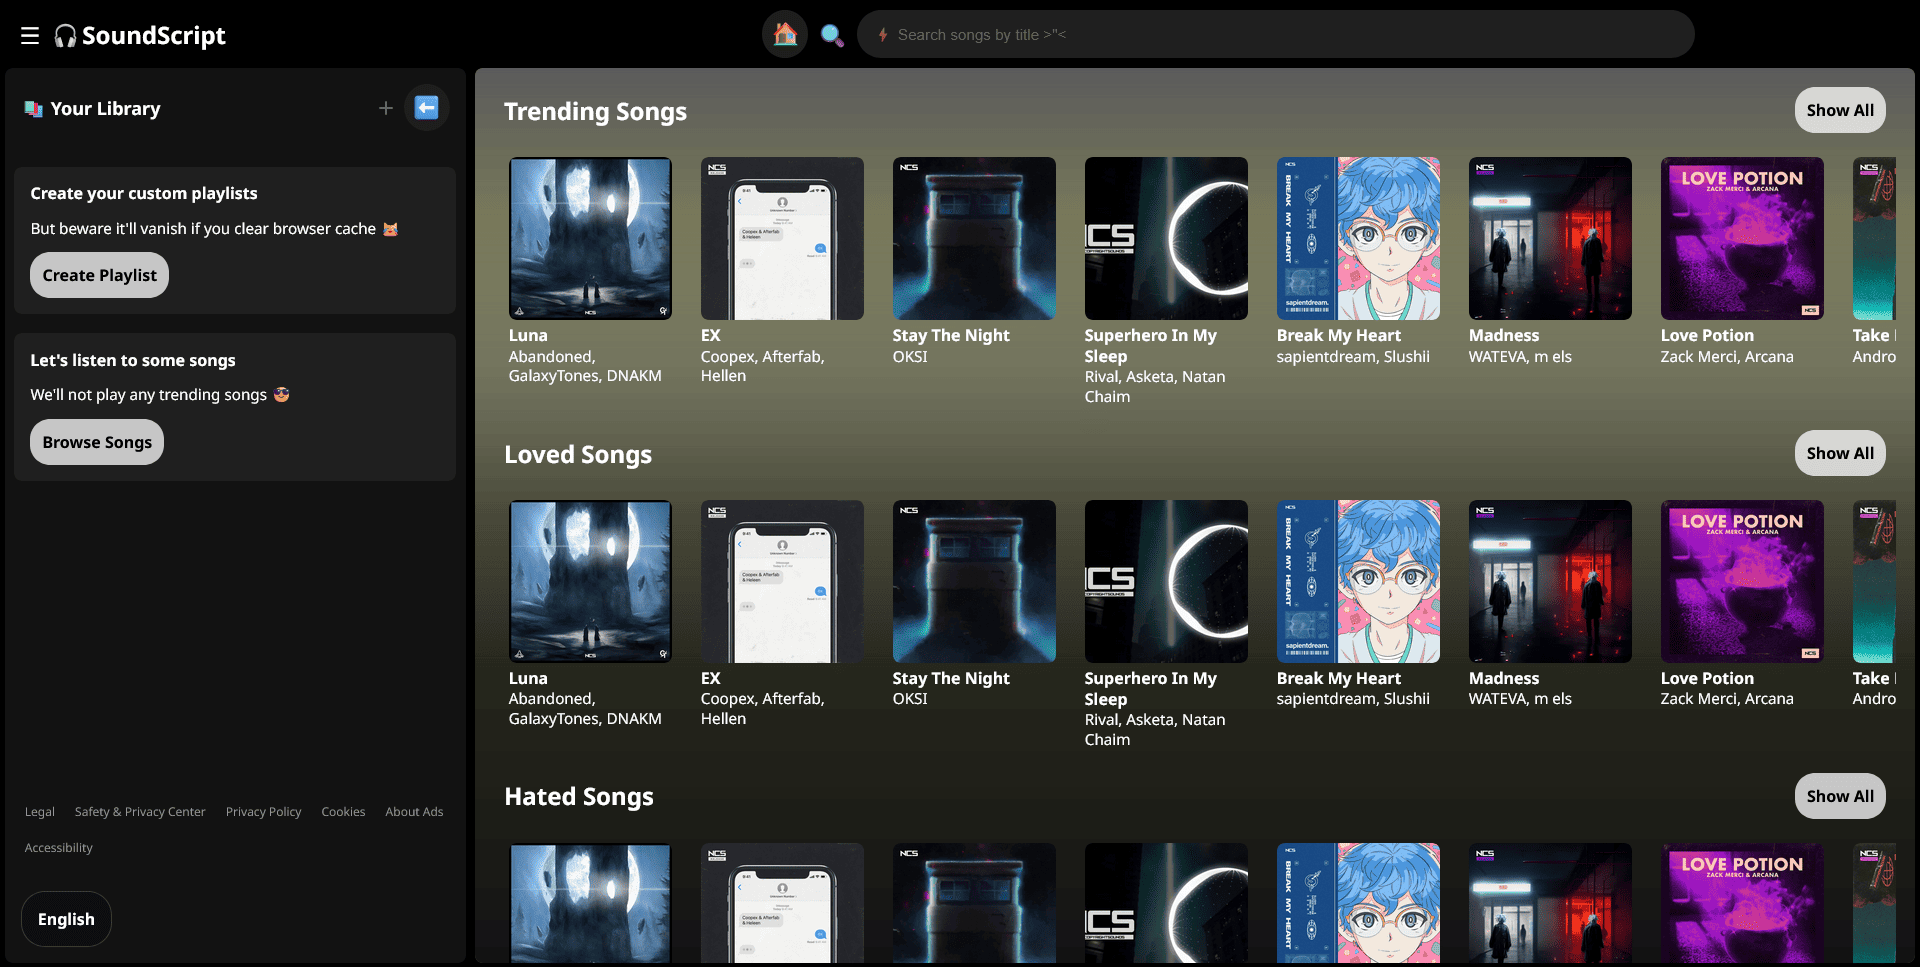This screenshot has width=1920, height=967.
Task: Click the SoundScript headphones logo
Action: coord(65,36)
